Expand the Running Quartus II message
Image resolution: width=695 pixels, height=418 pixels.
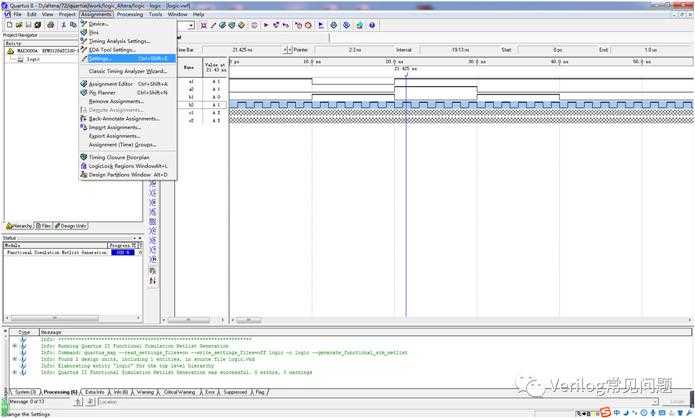tap(15, 346)
